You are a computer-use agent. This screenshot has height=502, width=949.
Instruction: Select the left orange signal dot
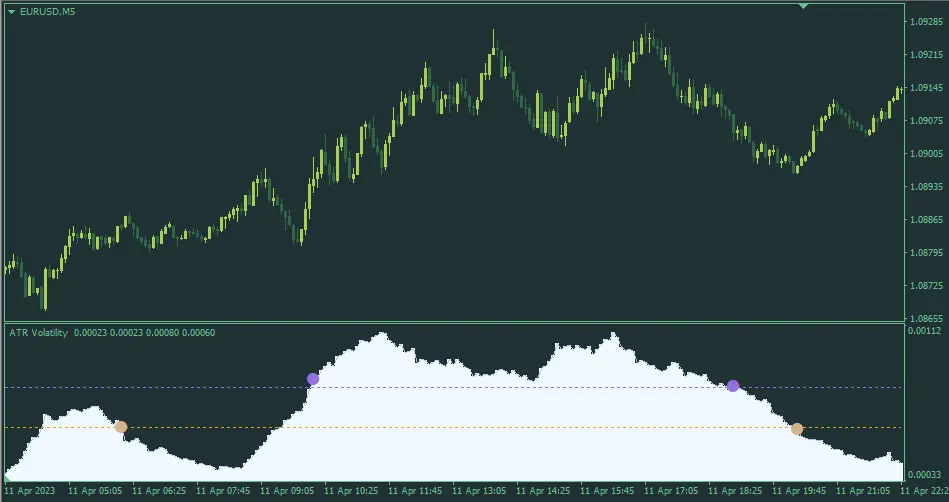121,427
